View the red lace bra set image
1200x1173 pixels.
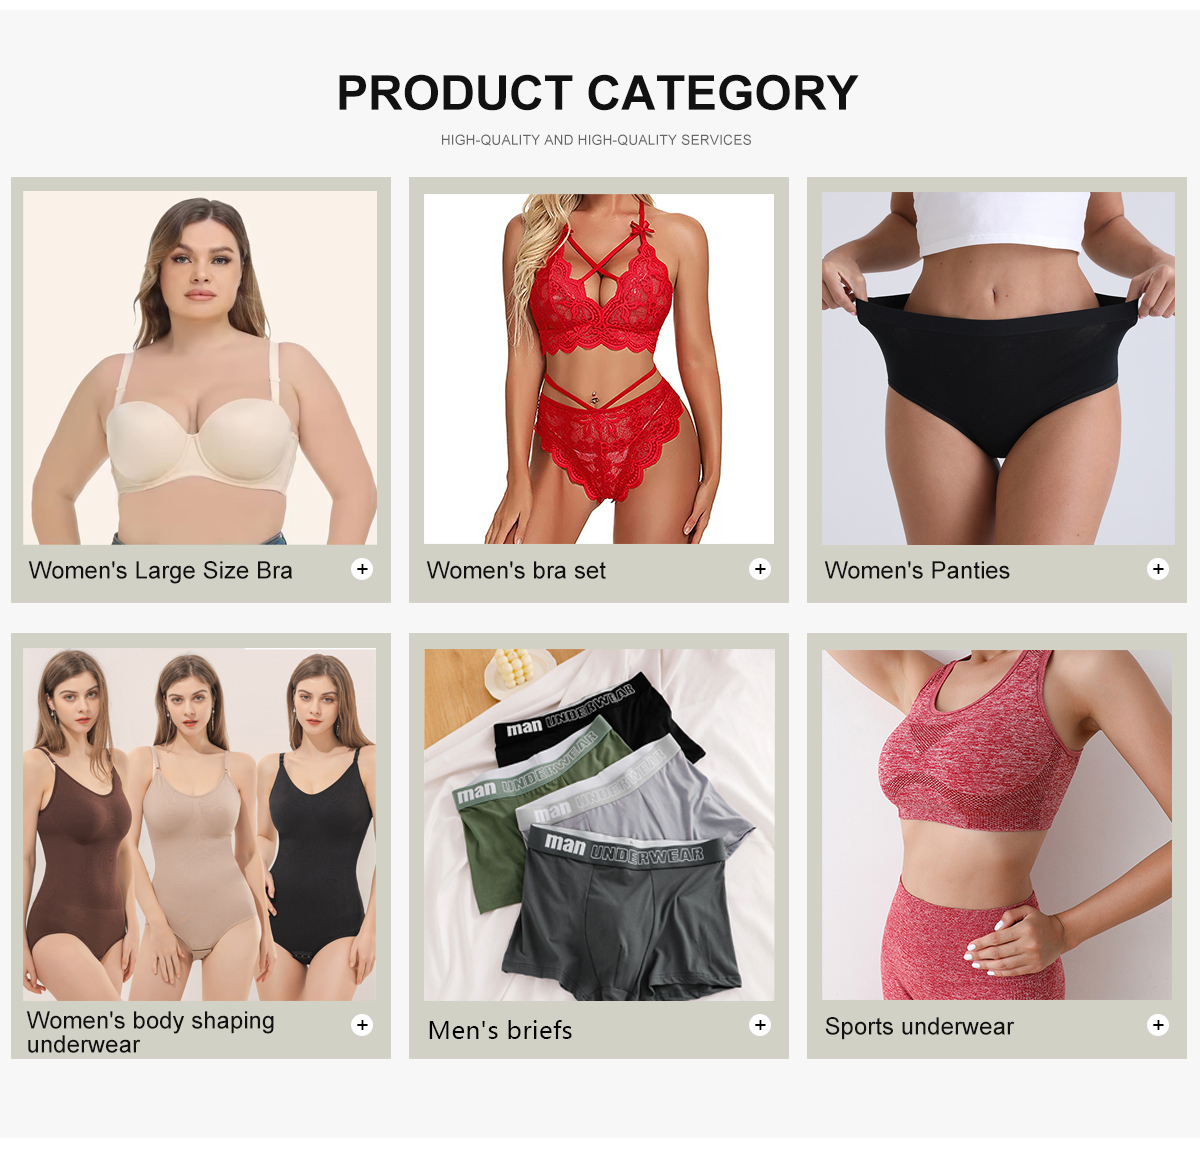pyautogui.click(x=599, y=368)
